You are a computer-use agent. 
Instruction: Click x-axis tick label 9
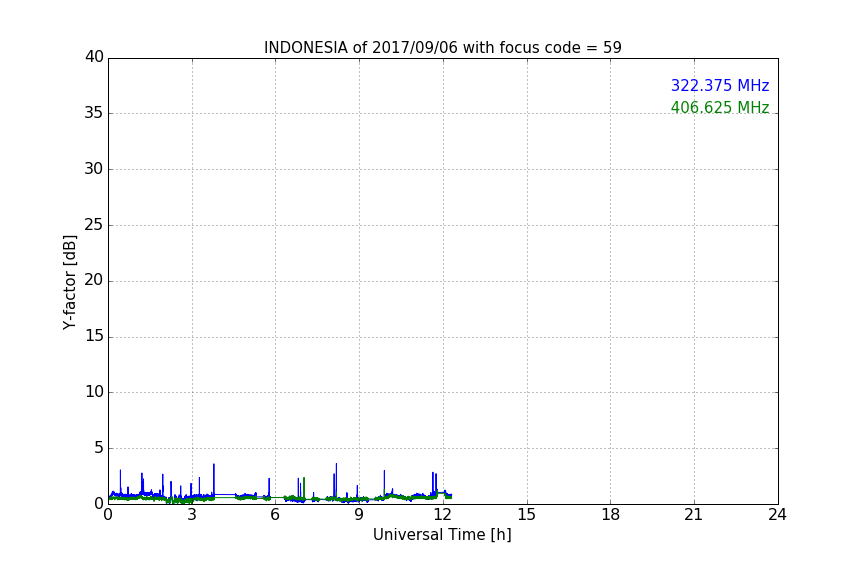click(x=359, y=515)
